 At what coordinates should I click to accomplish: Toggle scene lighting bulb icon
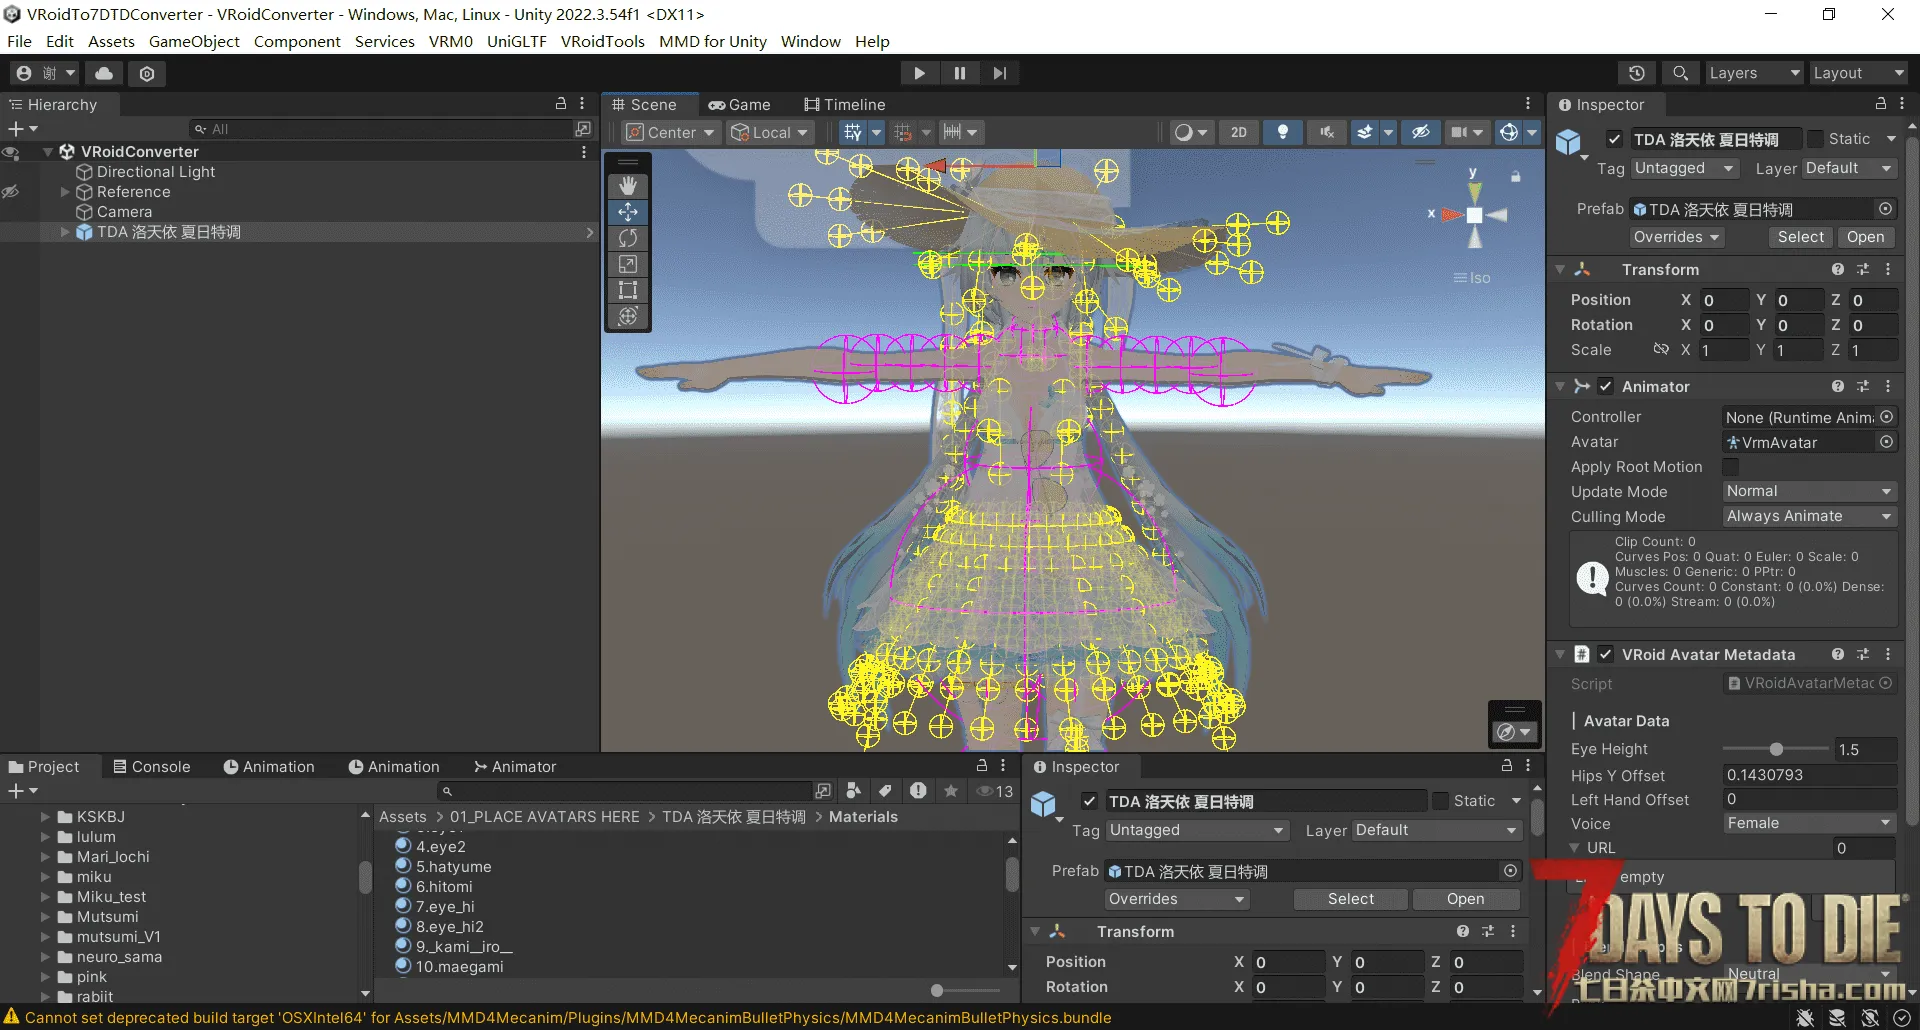1283,132
